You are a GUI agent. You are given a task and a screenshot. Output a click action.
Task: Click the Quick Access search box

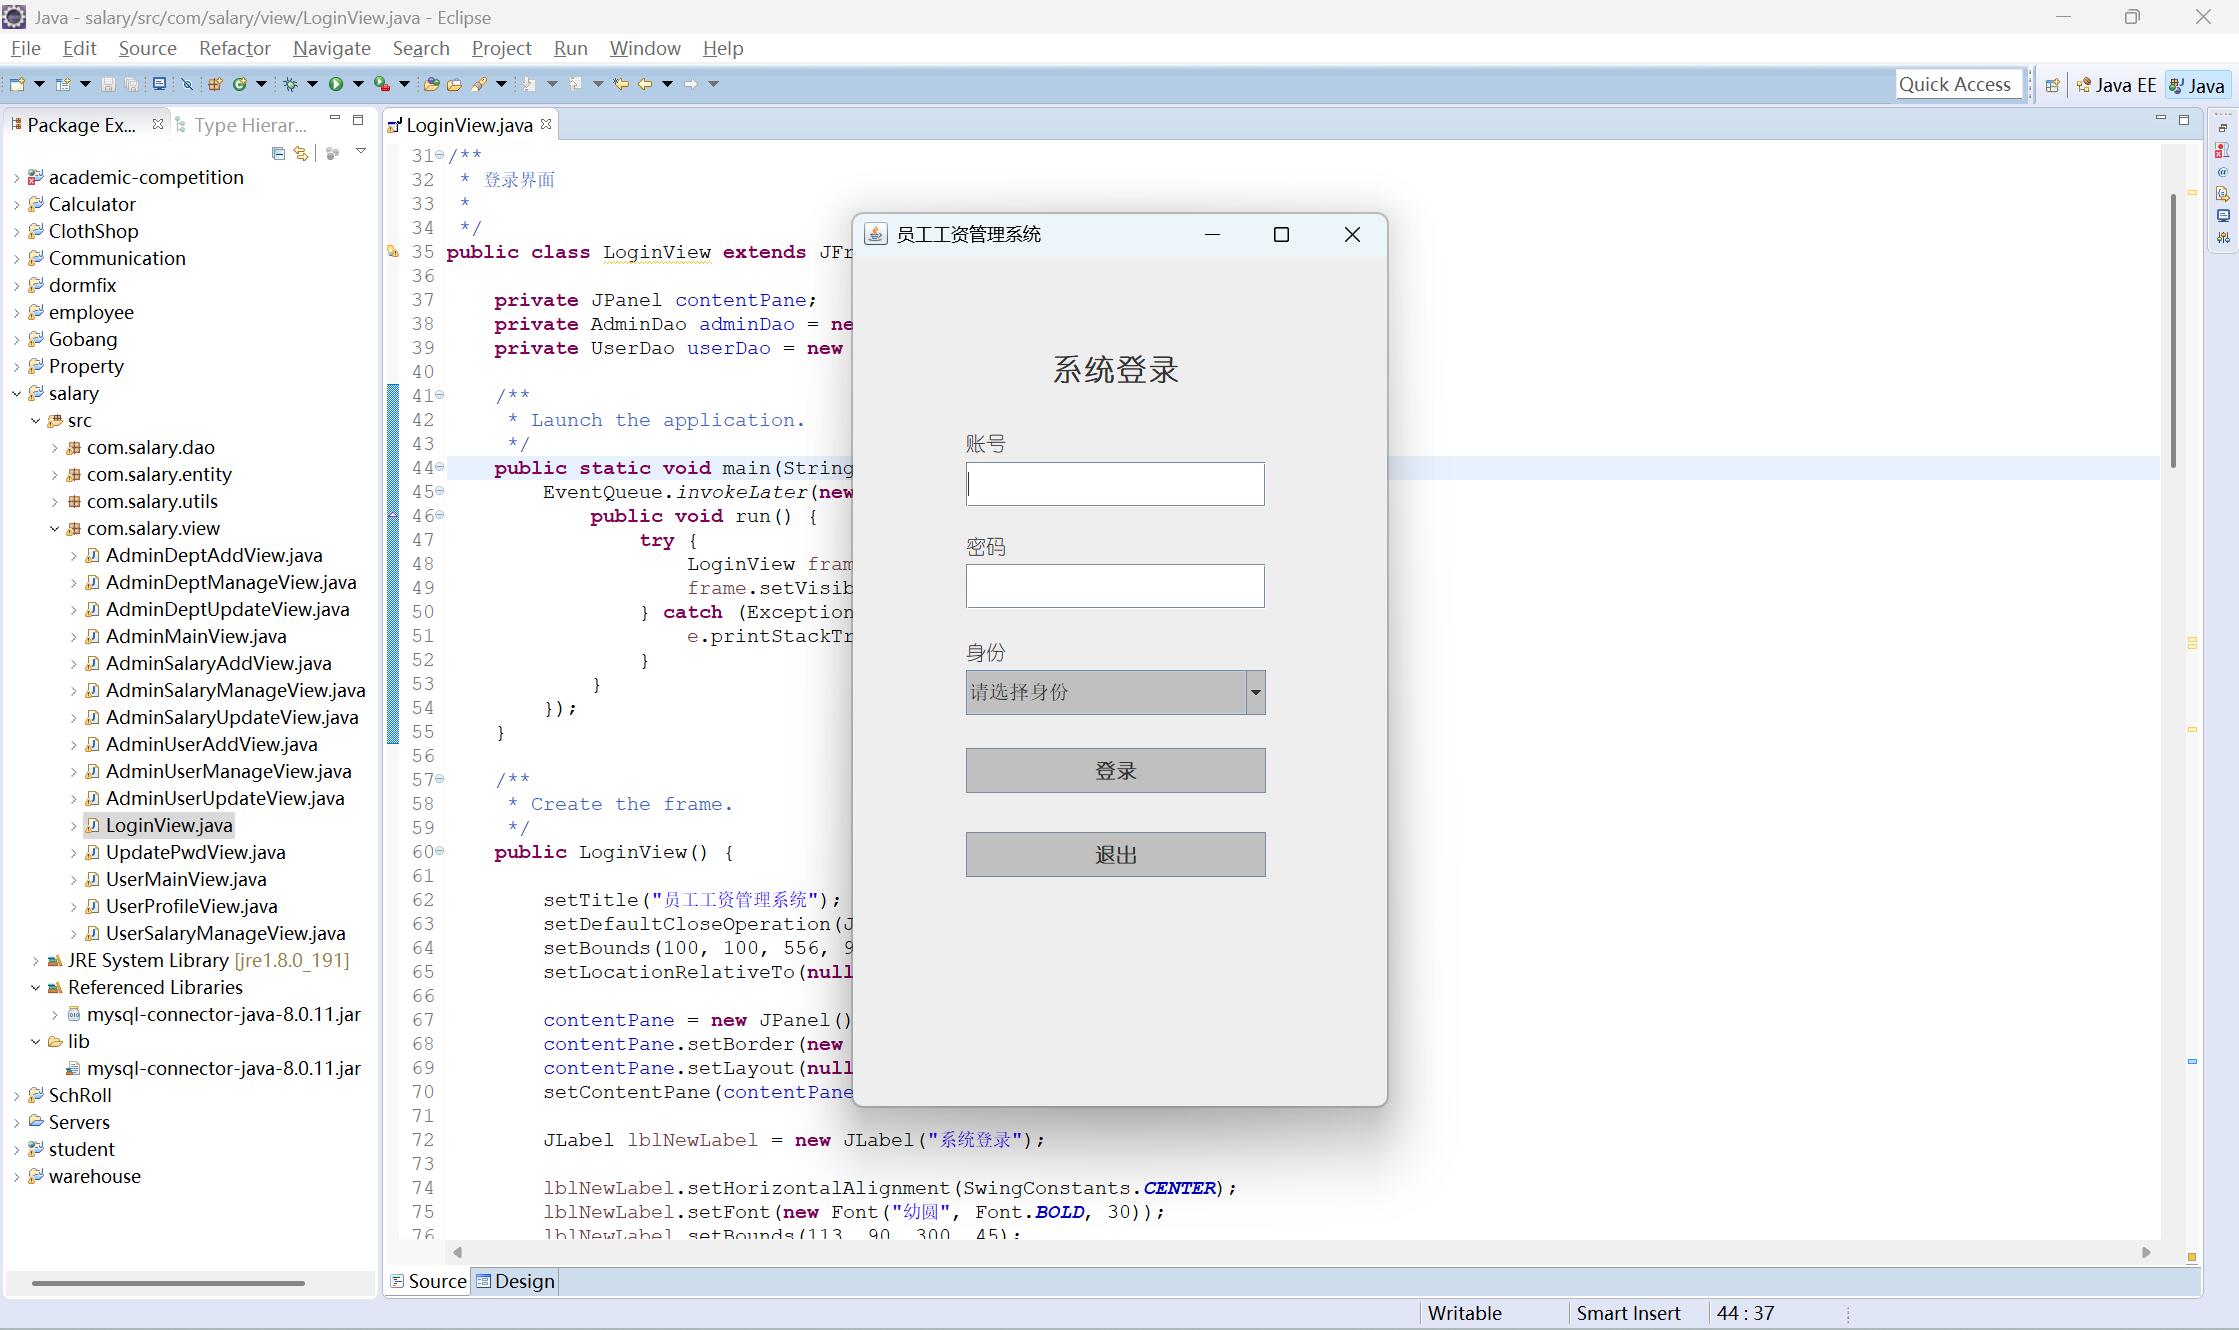(x=1959, y=85)
